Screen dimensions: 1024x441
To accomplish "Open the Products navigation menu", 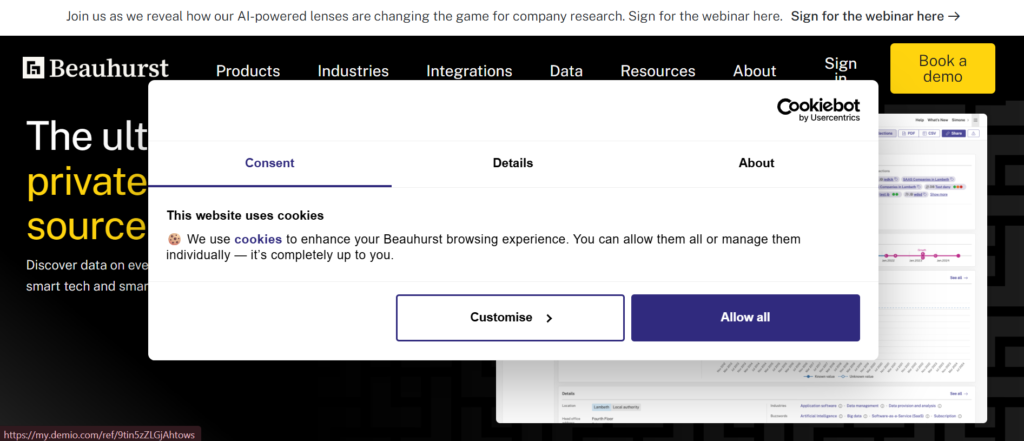I will [248, 71].
